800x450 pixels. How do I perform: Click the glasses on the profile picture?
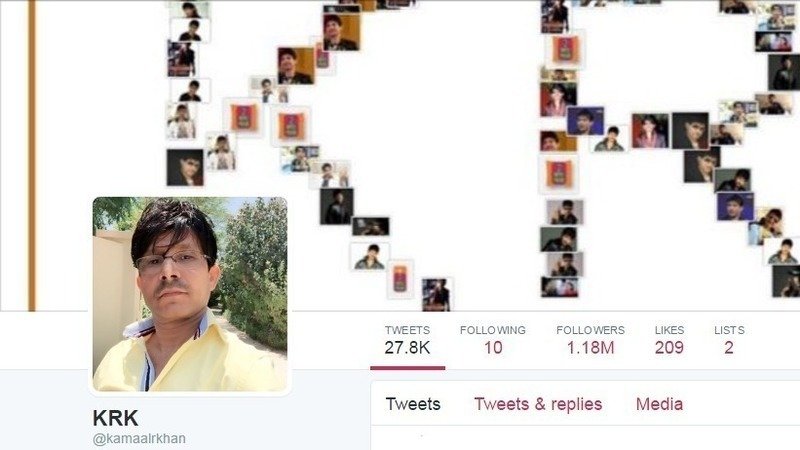coord(173,262)
